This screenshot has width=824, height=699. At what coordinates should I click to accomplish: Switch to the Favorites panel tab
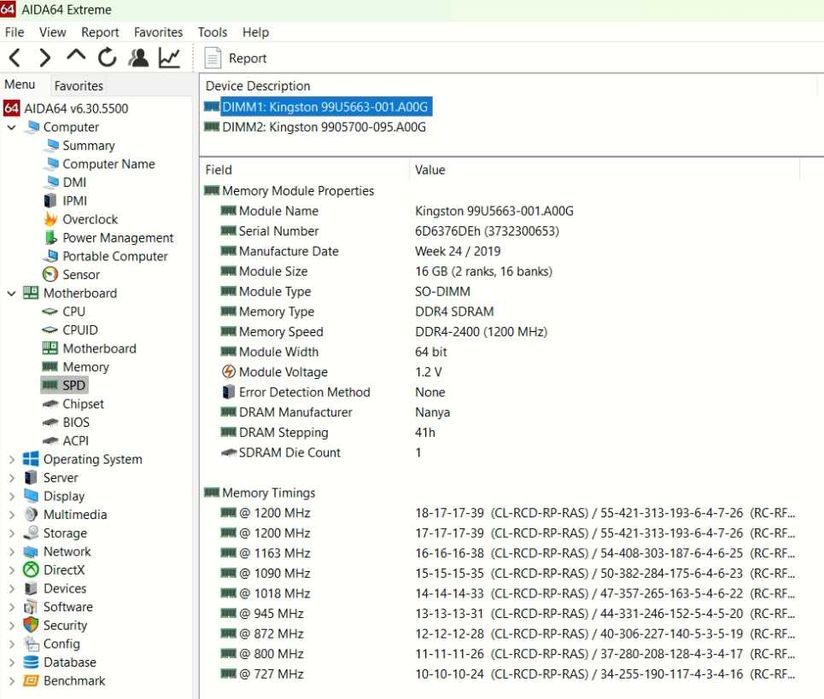[79, 86]
